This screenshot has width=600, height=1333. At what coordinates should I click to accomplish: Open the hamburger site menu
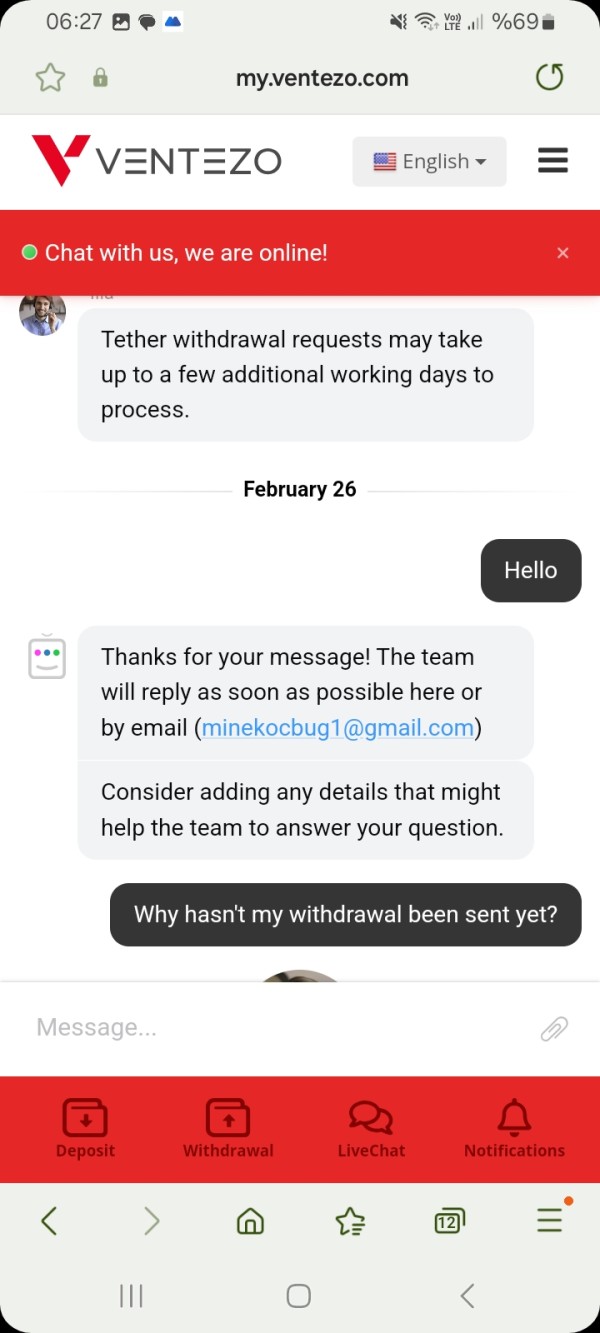click(x=553, y=161)
